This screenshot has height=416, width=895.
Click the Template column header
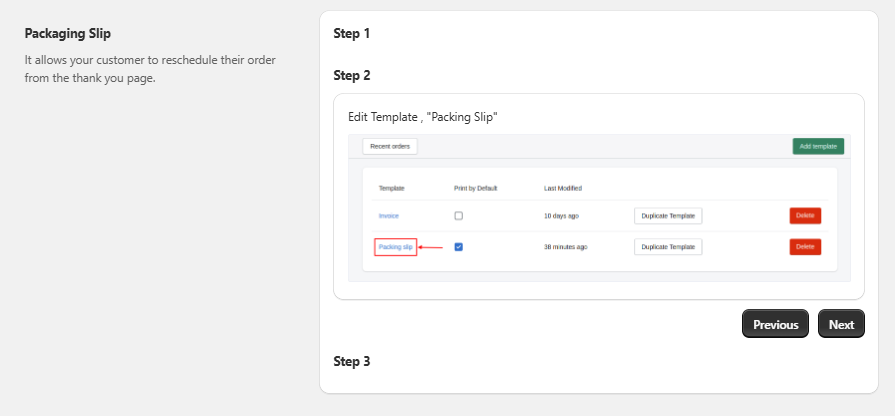coord(391,188)
